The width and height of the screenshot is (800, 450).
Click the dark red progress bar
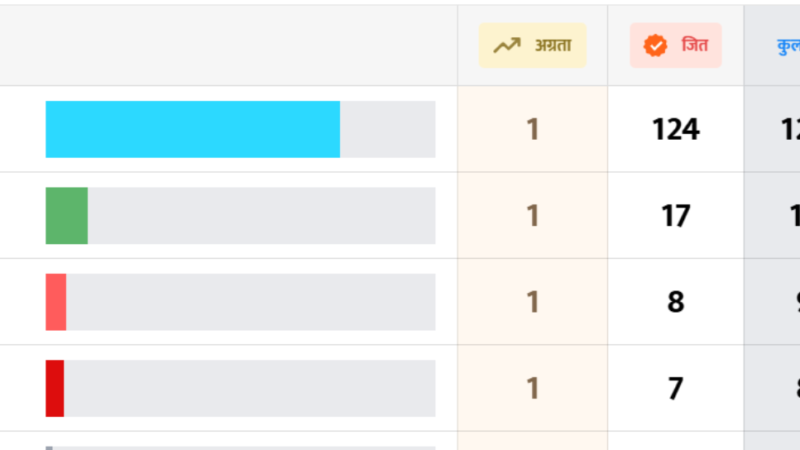tap(55, 388)
